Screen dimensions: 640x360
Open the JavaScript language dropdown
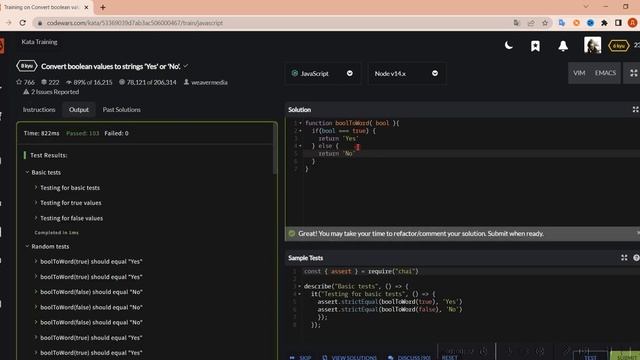click(x=322, y=73)
